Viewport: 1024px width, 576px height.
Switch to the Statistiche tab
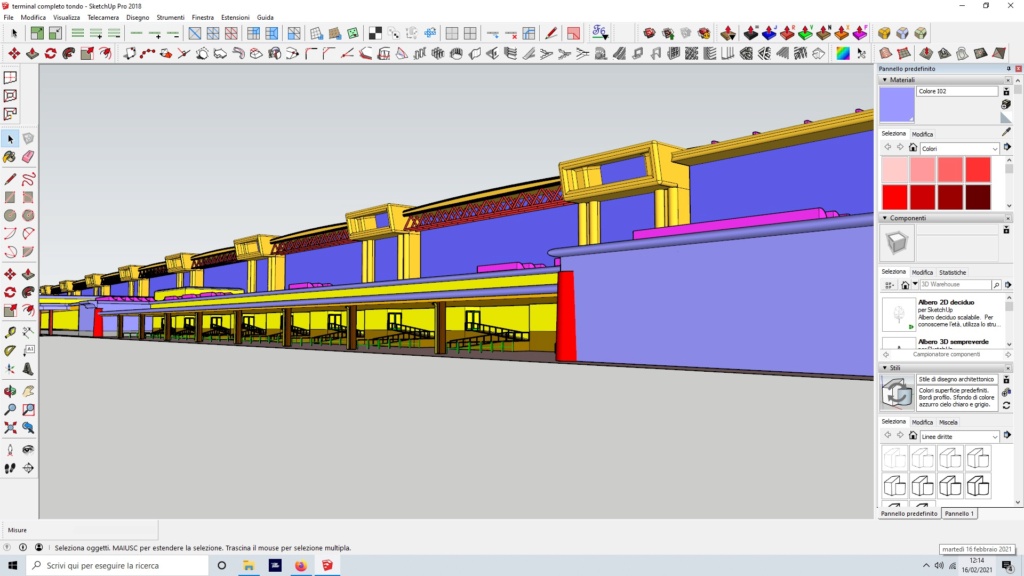[x=952, y=272]
